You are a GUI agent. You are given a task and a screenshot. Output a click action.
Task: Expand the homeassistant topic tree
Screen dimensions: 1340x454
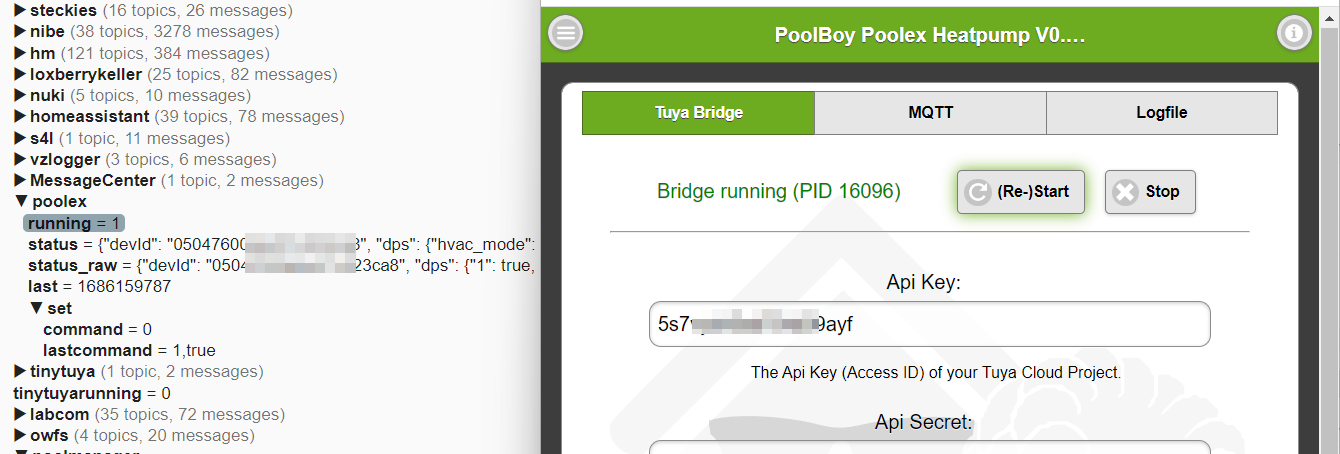(20, 117)
